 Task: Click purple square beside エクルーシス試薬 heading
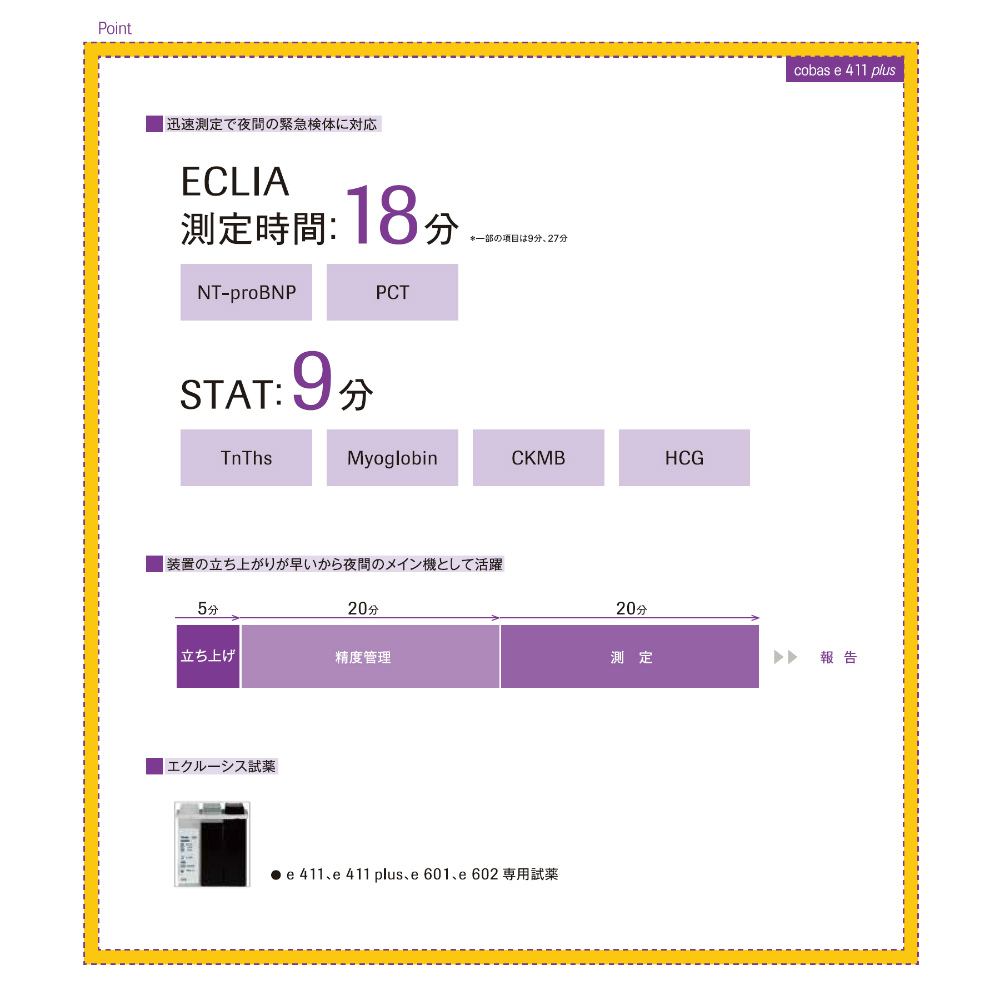coord(154,766)
